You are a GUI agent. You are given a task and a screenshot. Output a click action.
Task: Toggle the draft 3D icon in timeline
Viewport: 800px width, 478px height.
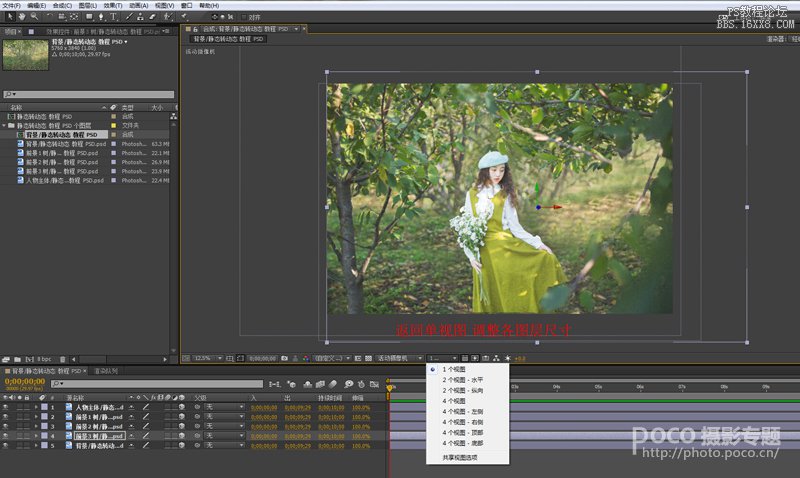(x=292, y=384)
